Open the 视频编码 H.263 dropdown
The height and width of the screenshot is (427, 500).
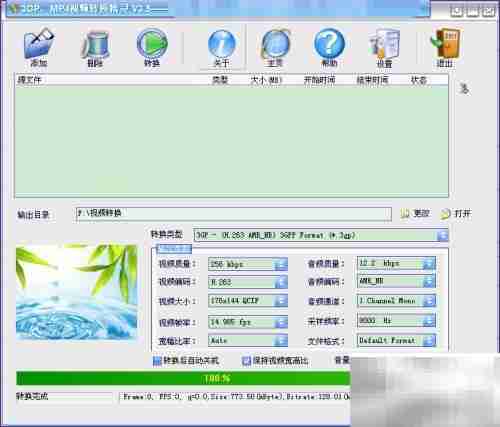click(x=248, y=282)
